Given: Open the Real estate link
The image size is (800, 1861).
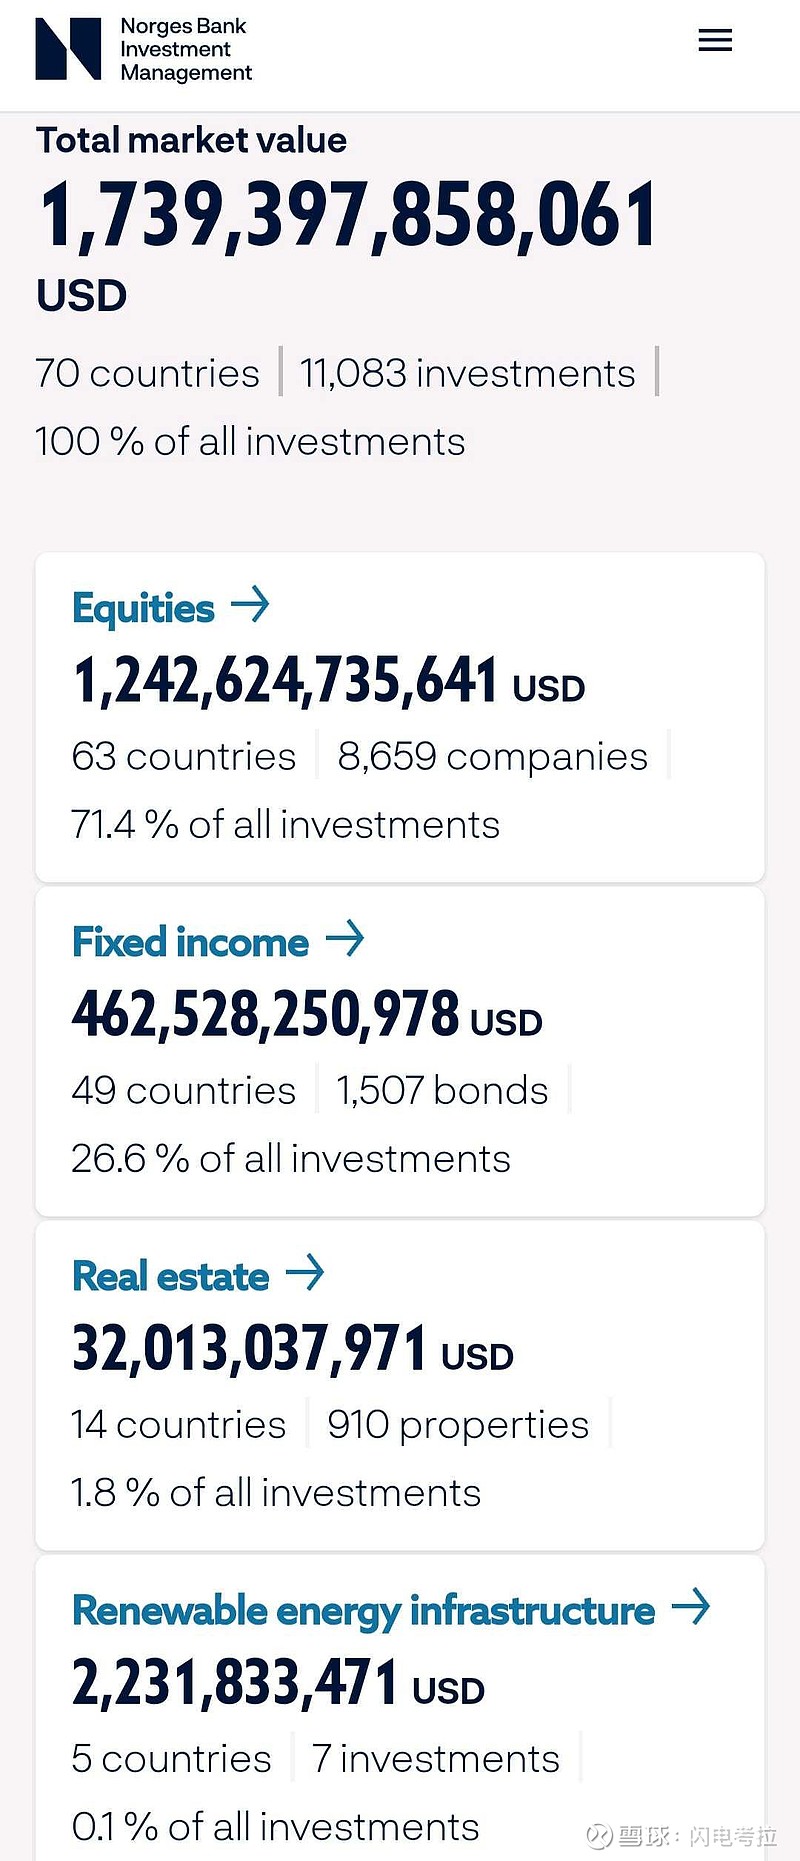Looking at the screenshot, I should [x=170, y=1276].
